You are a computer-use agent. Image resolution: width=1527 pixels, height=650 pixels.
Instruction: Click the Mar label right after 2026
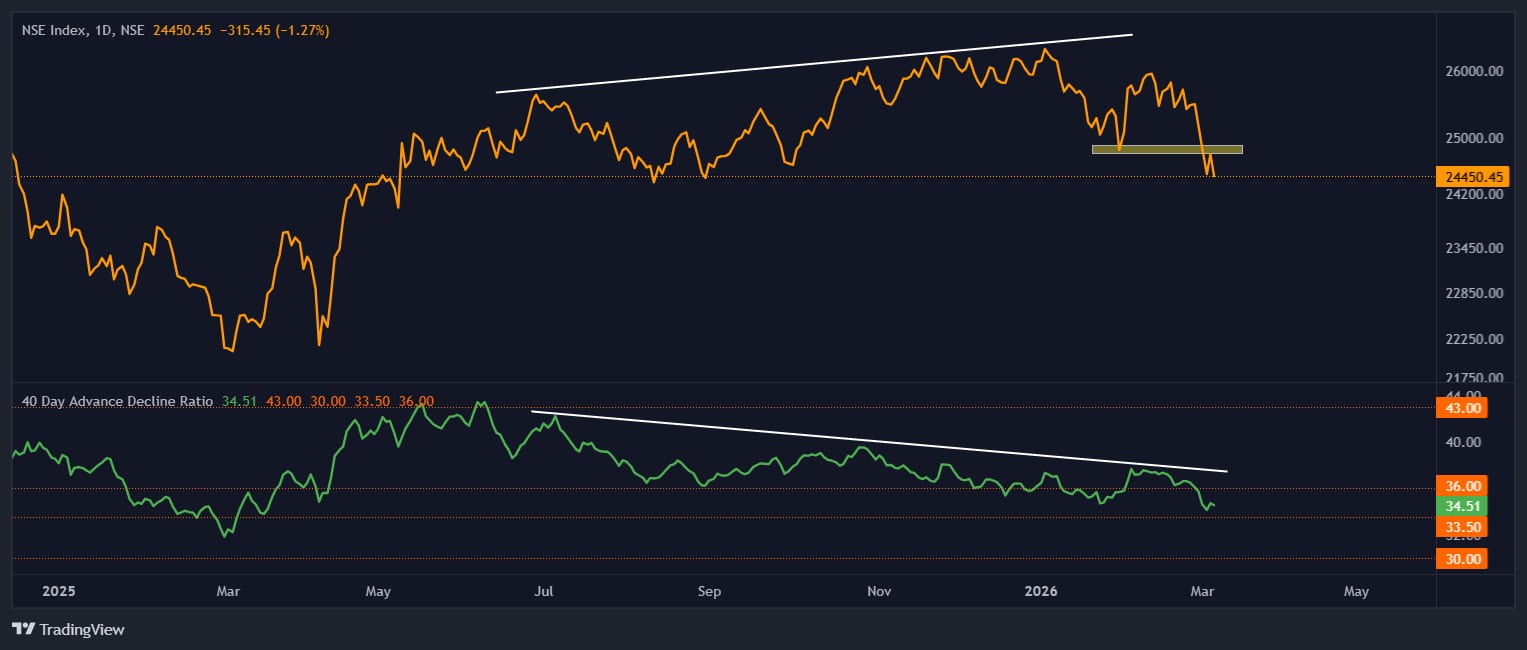[x=1203, y=591]
